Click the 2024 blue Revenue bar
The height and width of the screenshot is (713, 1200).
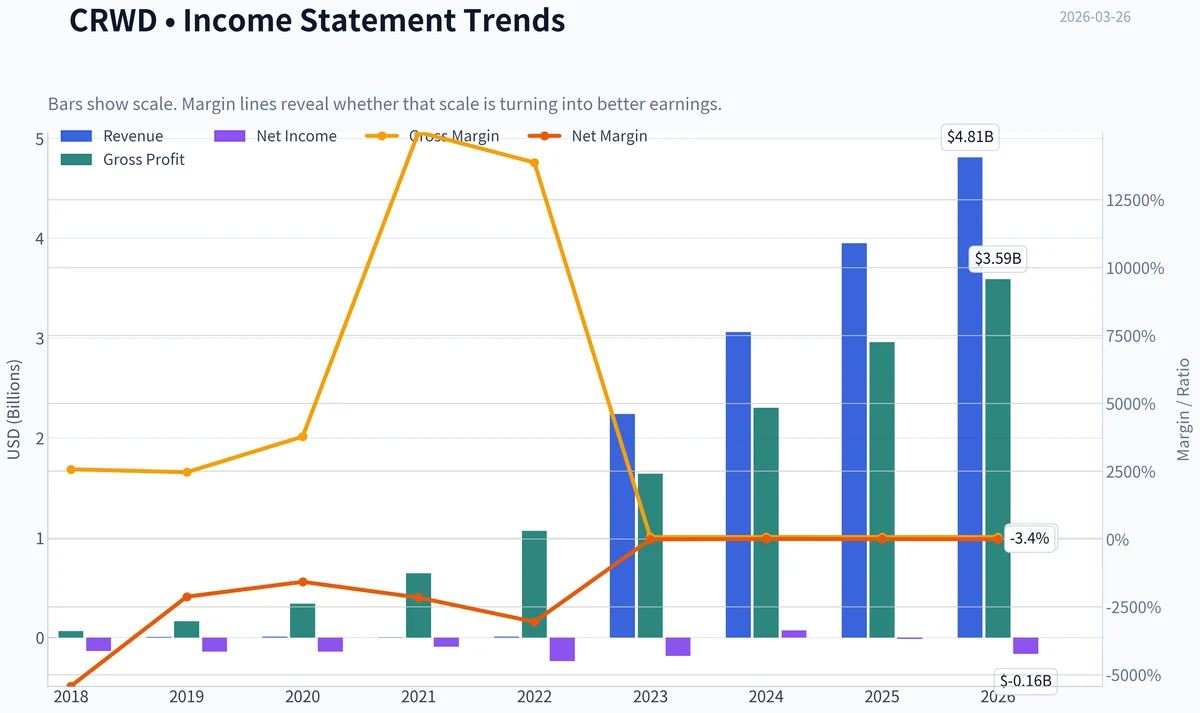(738, 485)
